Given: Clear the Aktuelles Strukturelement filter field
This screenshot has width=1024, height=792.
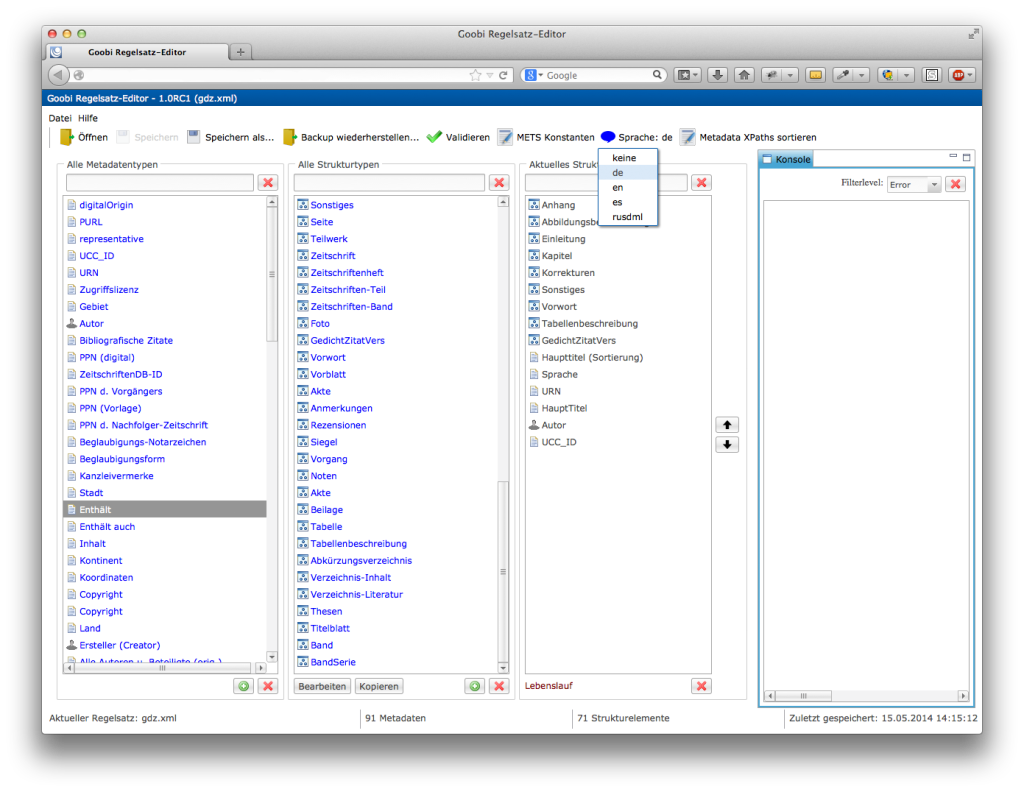Looking at the screenshot, I should [x=702, y=183].
